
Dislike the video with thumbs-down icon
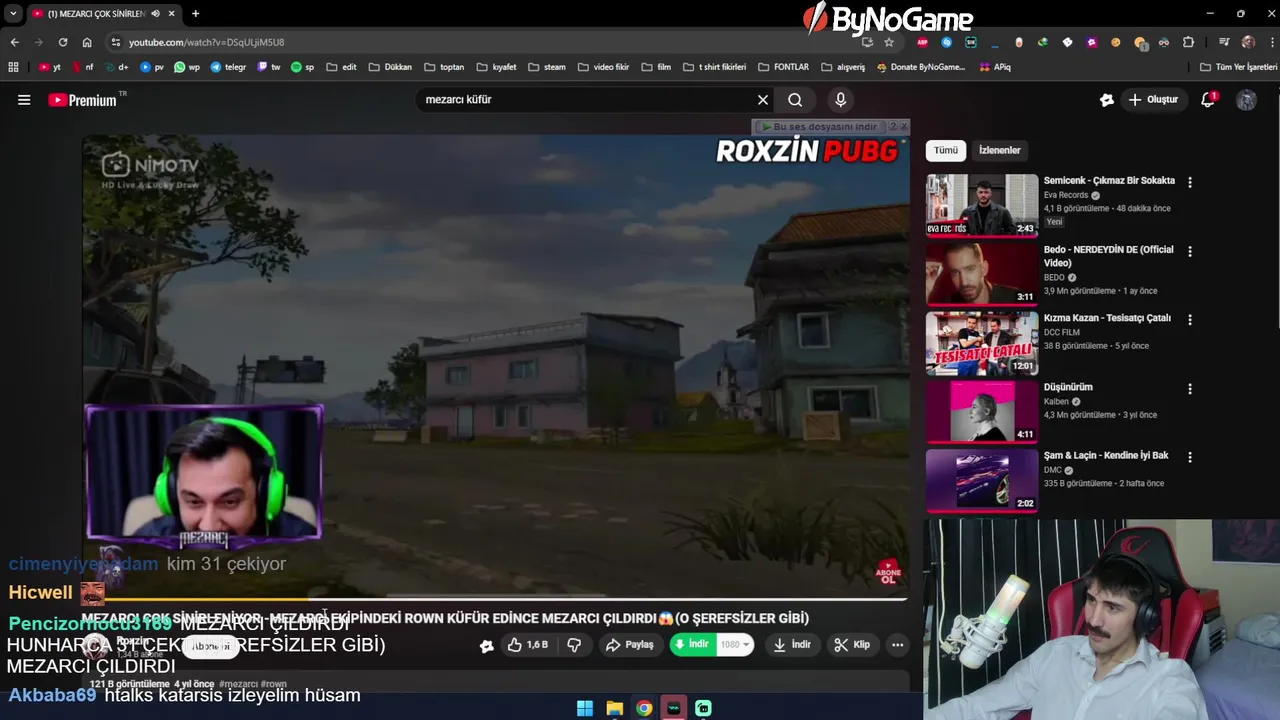coord(574,645)
